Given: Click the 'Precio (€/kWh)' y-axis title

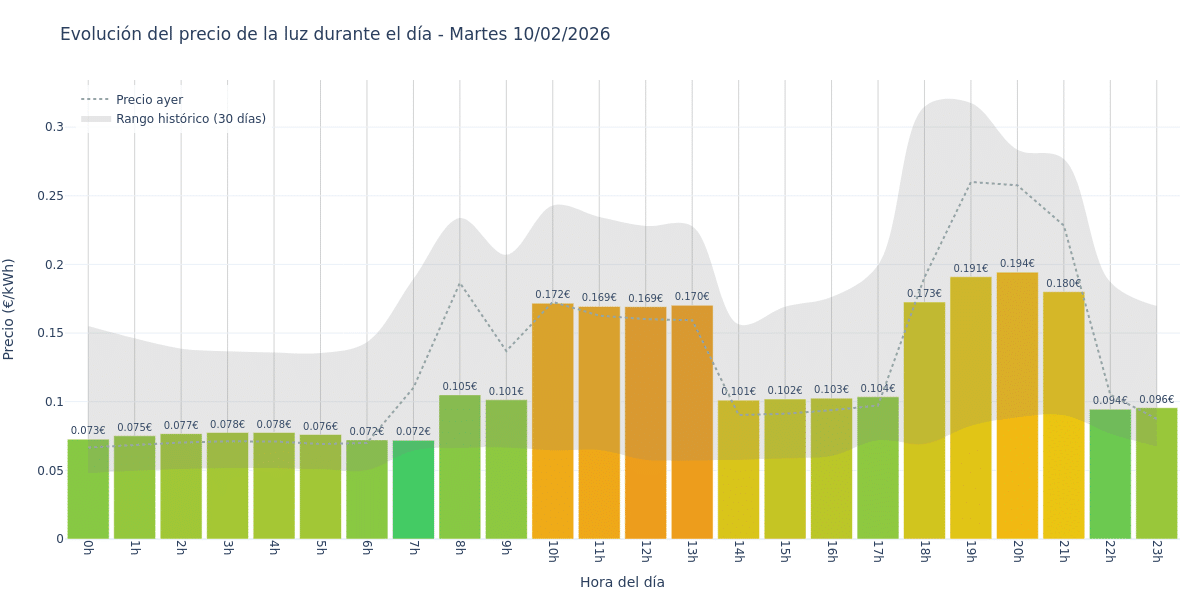Looking at the screenshot, I should tap(9, 309).
